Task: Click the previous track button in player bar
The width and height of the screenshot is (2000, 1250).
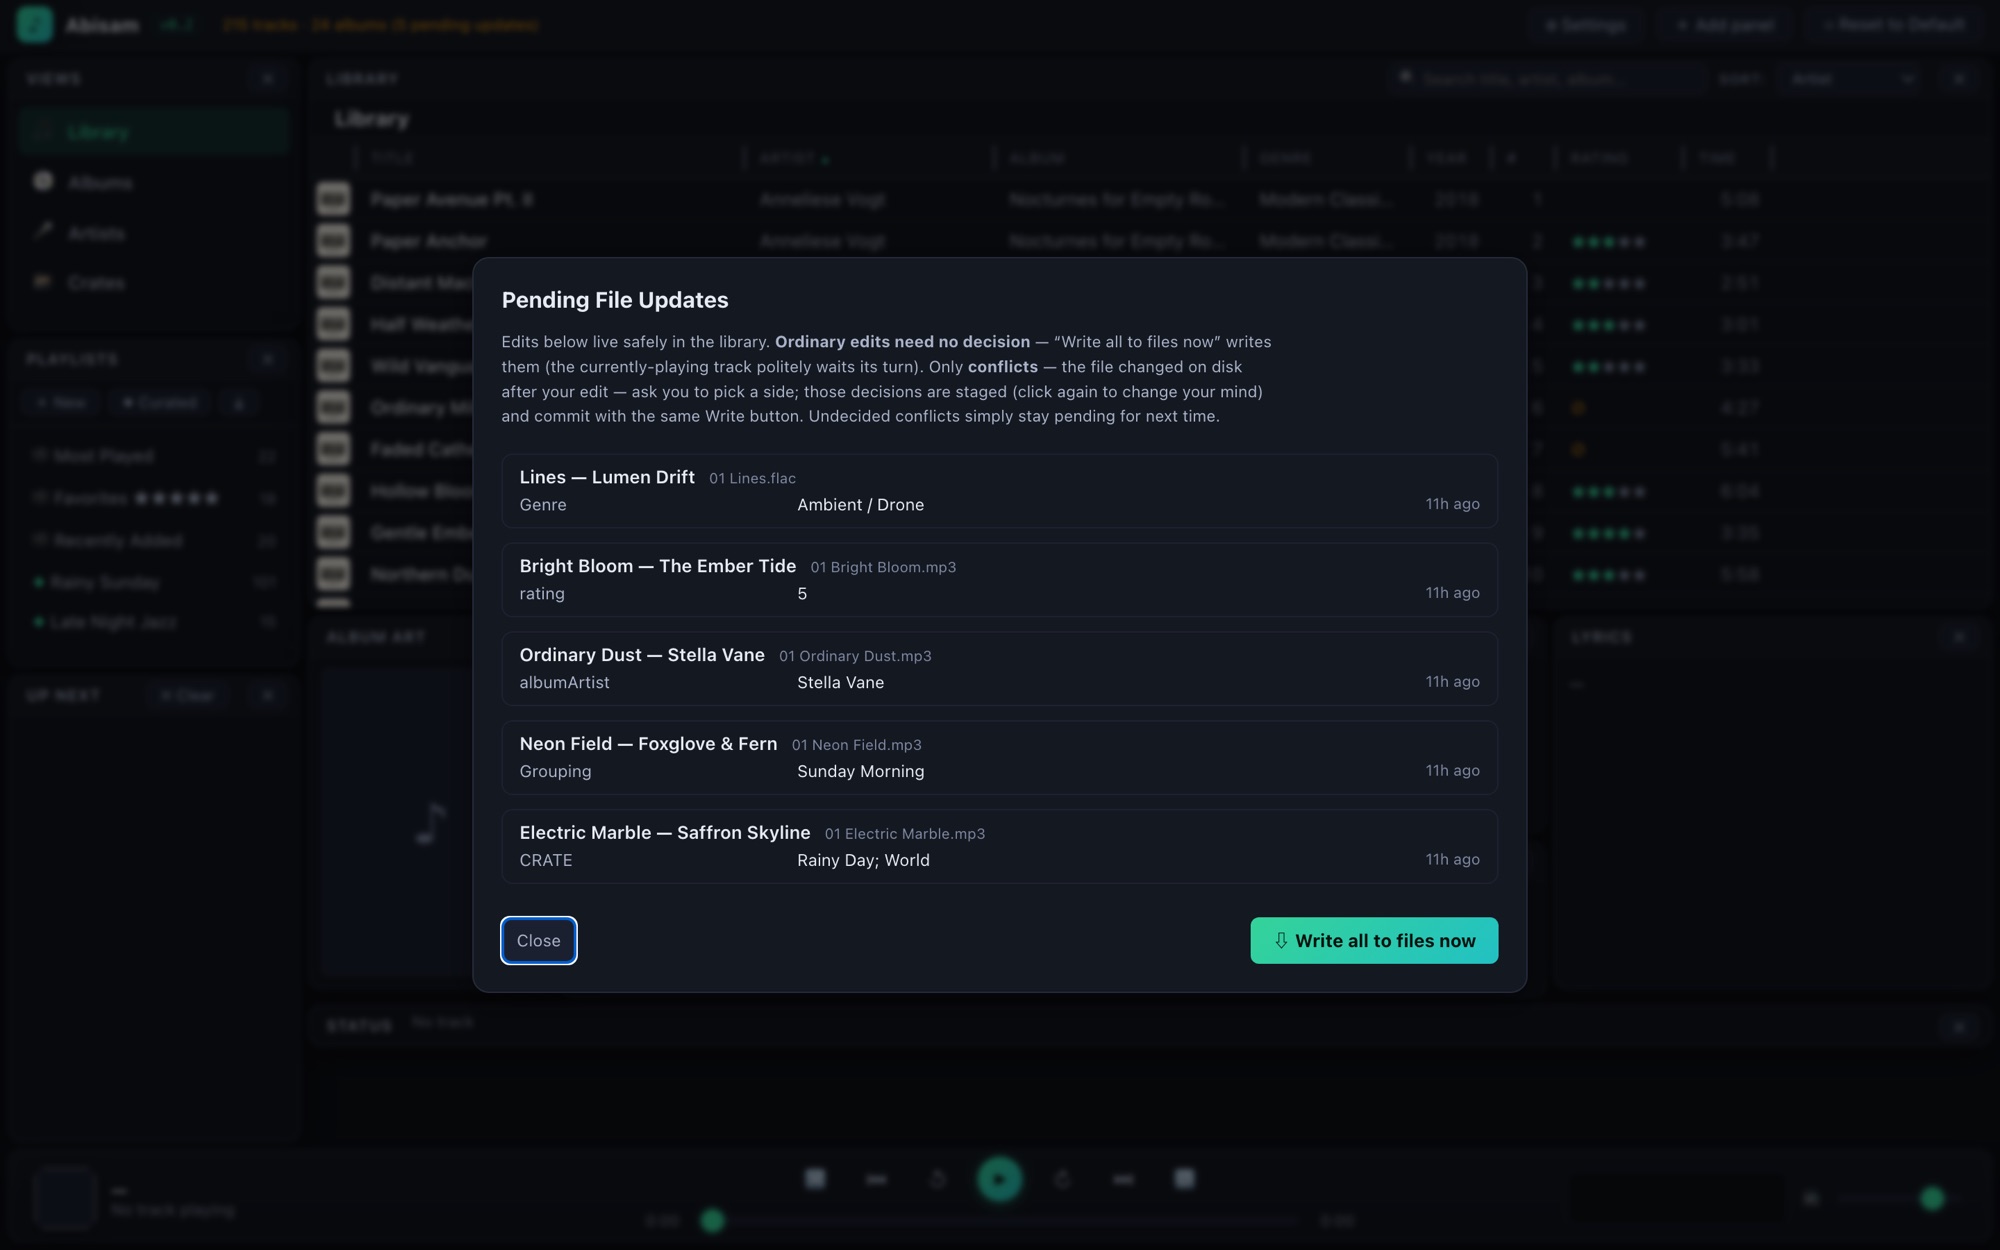Action: (876, 1179)
